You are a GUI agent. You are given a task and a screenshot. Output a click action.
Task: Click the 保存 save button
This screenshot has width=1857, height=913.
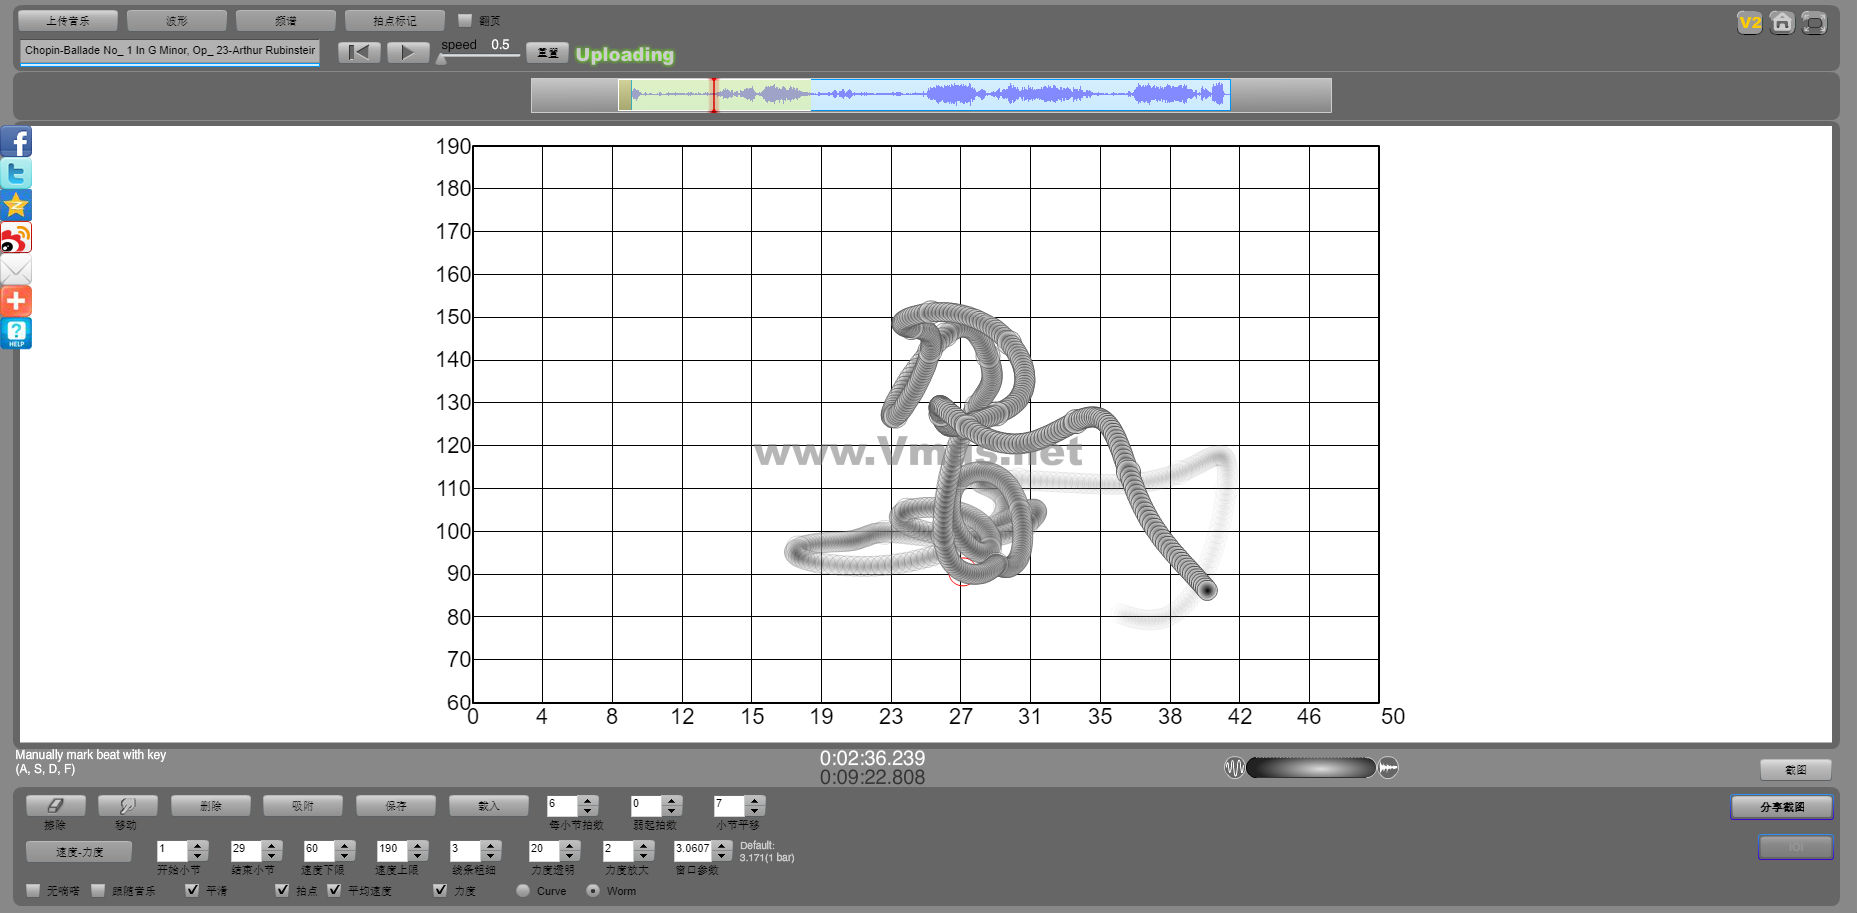[x=396, y=805]
